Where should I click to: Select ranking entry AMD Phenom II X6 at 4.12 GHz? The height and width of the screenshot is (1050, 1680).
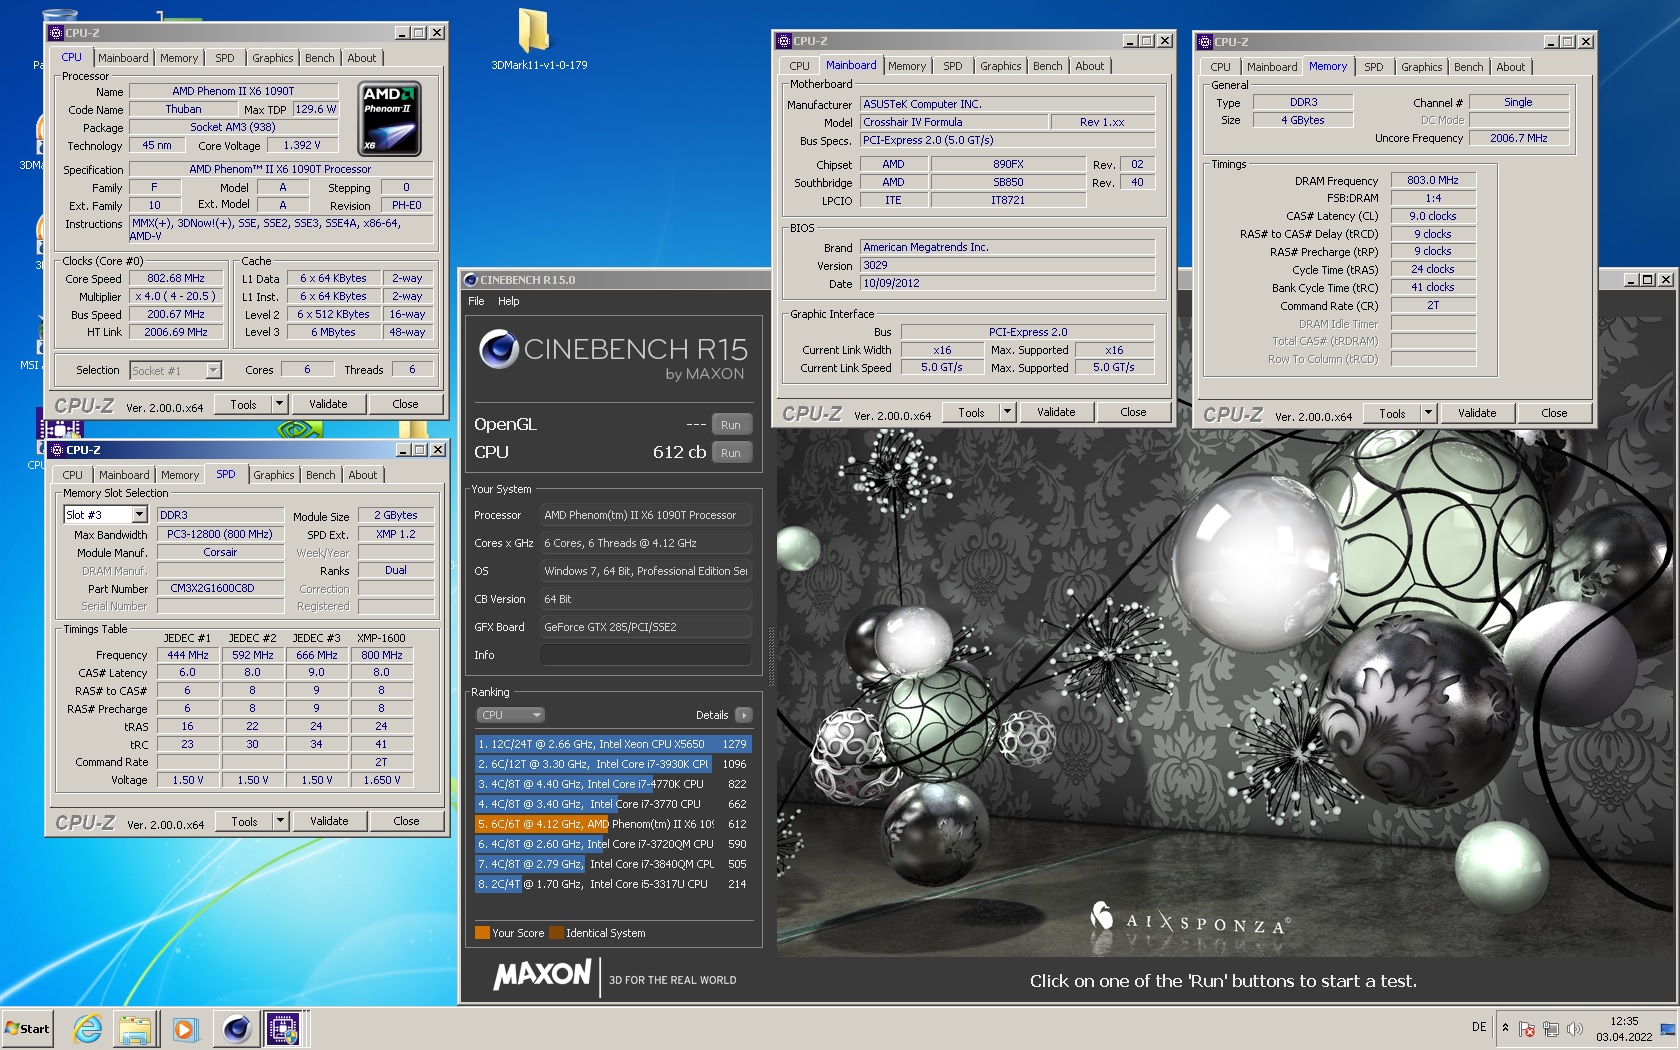click(613, 824)
